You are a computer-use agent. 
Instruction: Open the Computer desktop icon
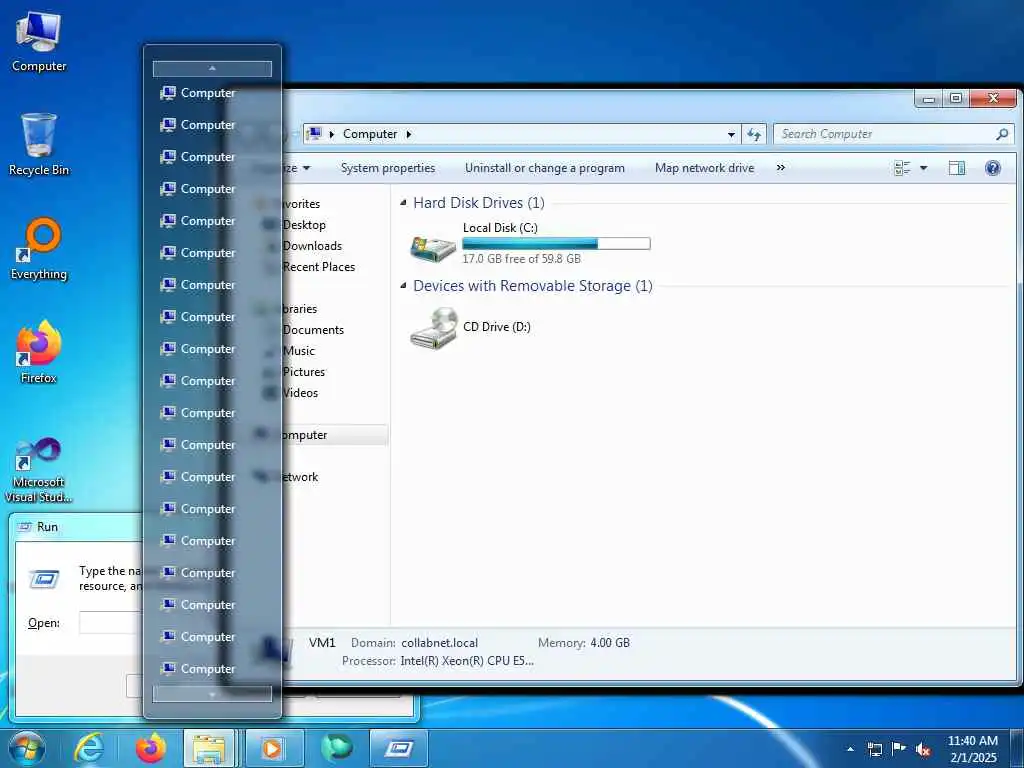[x=39, y=41]
